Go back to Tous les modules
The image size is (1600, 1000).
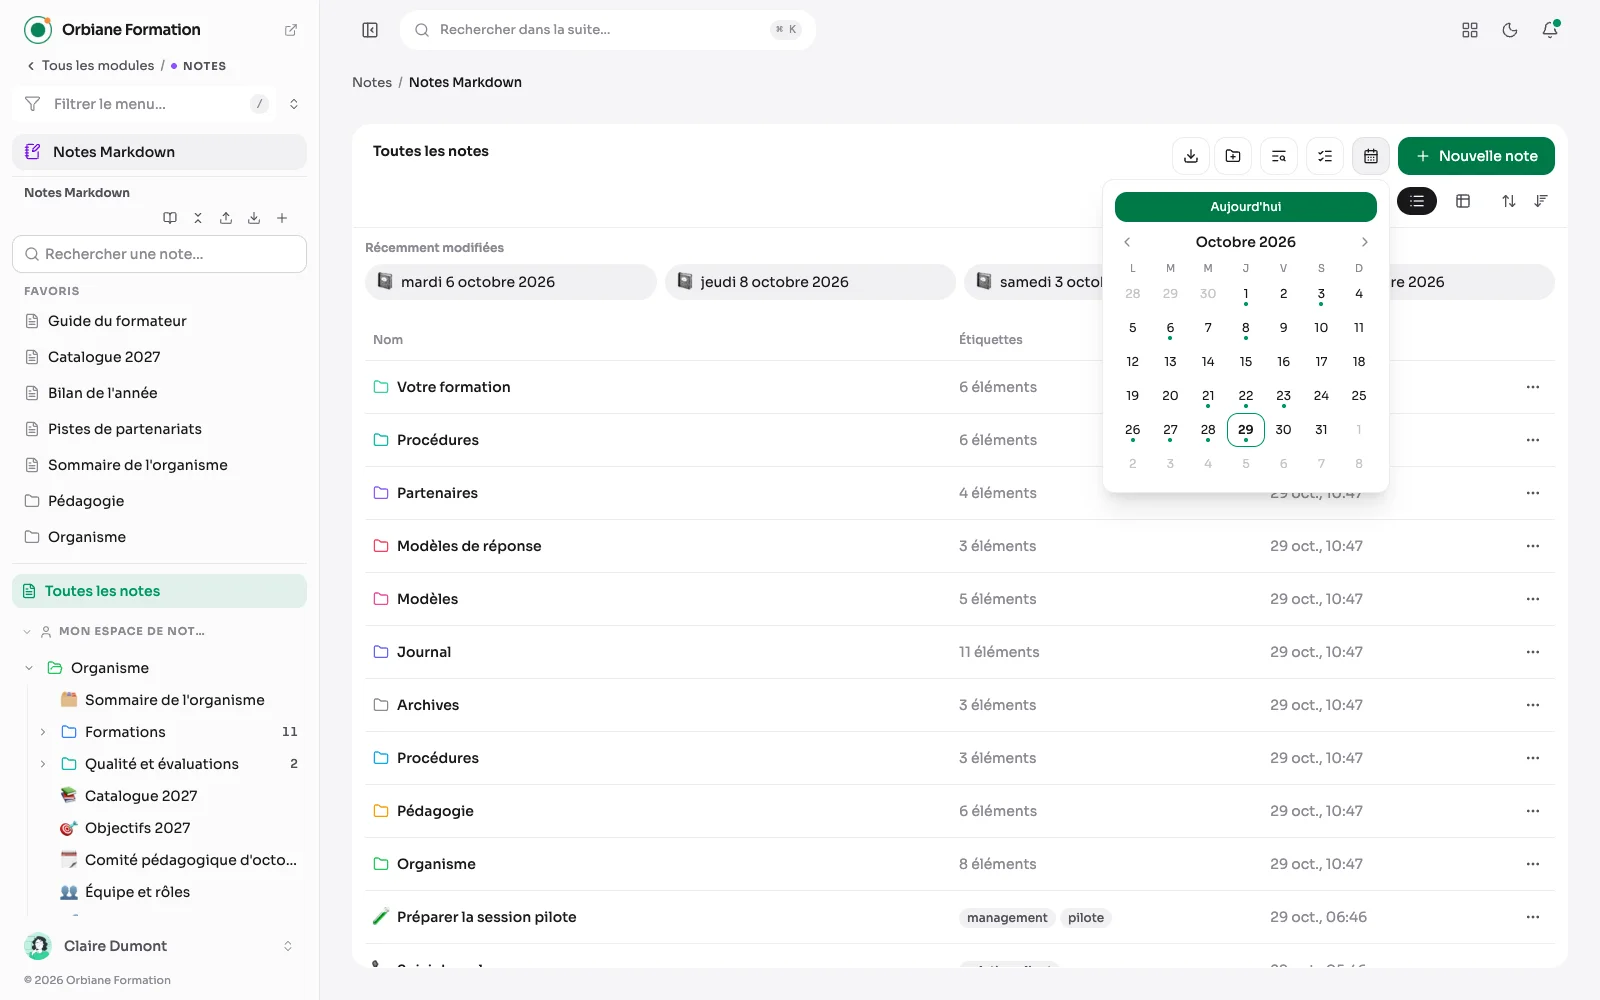pyautogui.click(x=91, y=66)
